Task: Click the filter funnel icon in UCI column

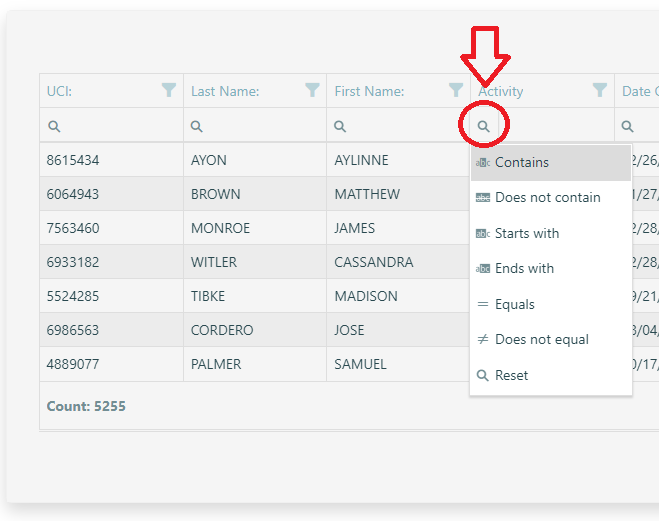Action: click(169, 91)
